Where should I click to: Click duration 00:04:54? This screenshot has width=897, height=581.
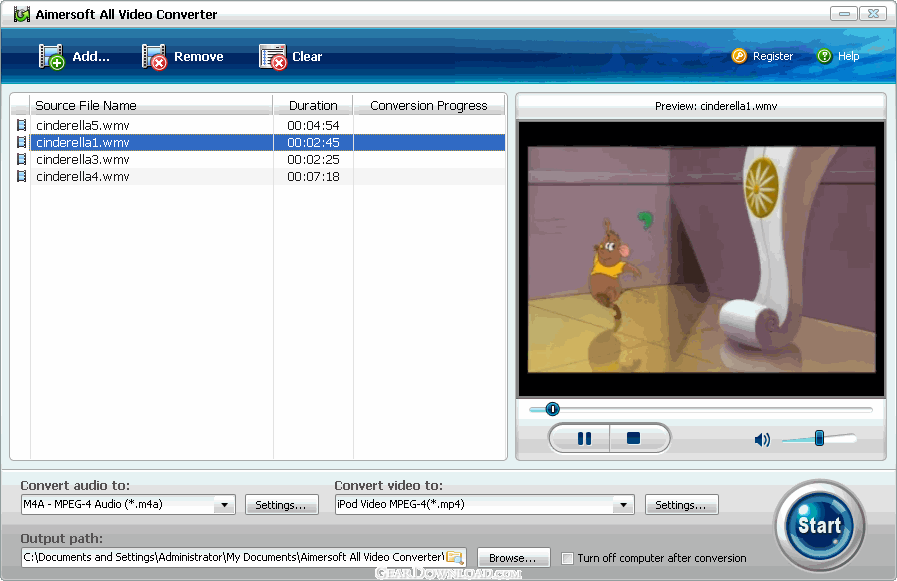click(x=313, y=125)
